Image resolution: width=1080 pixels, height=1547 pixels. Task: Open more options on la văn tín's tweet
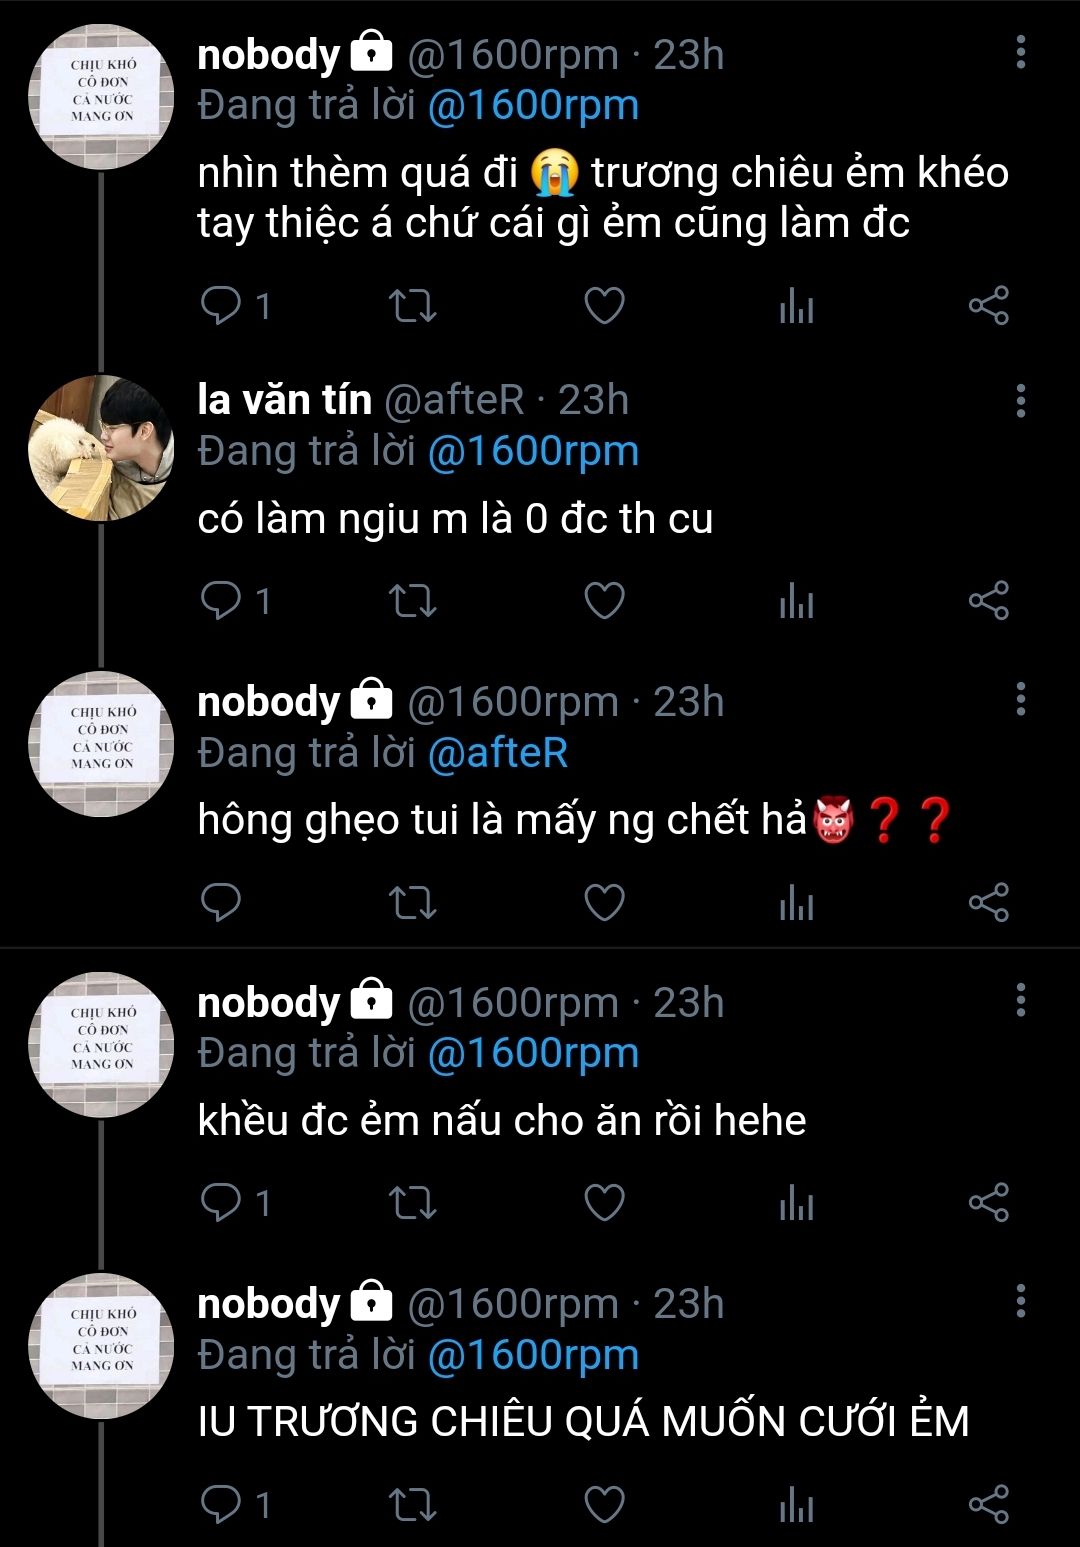point(1020,400)
